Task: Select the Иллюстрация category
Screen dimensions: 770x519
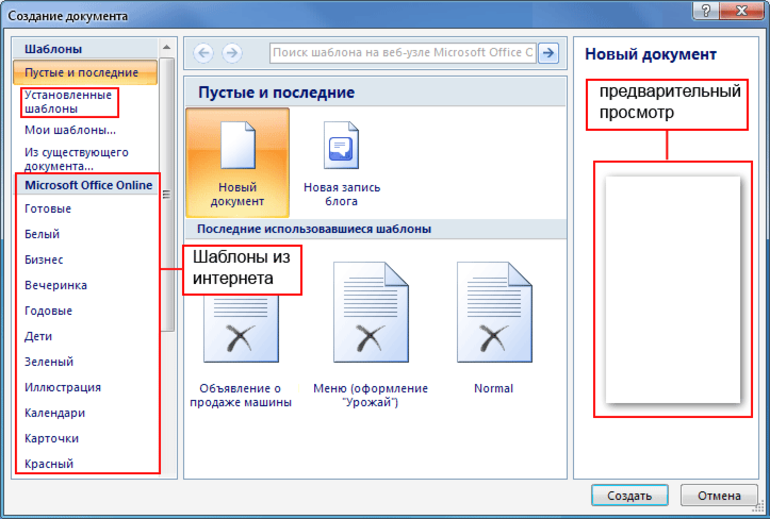Action: 62,387
